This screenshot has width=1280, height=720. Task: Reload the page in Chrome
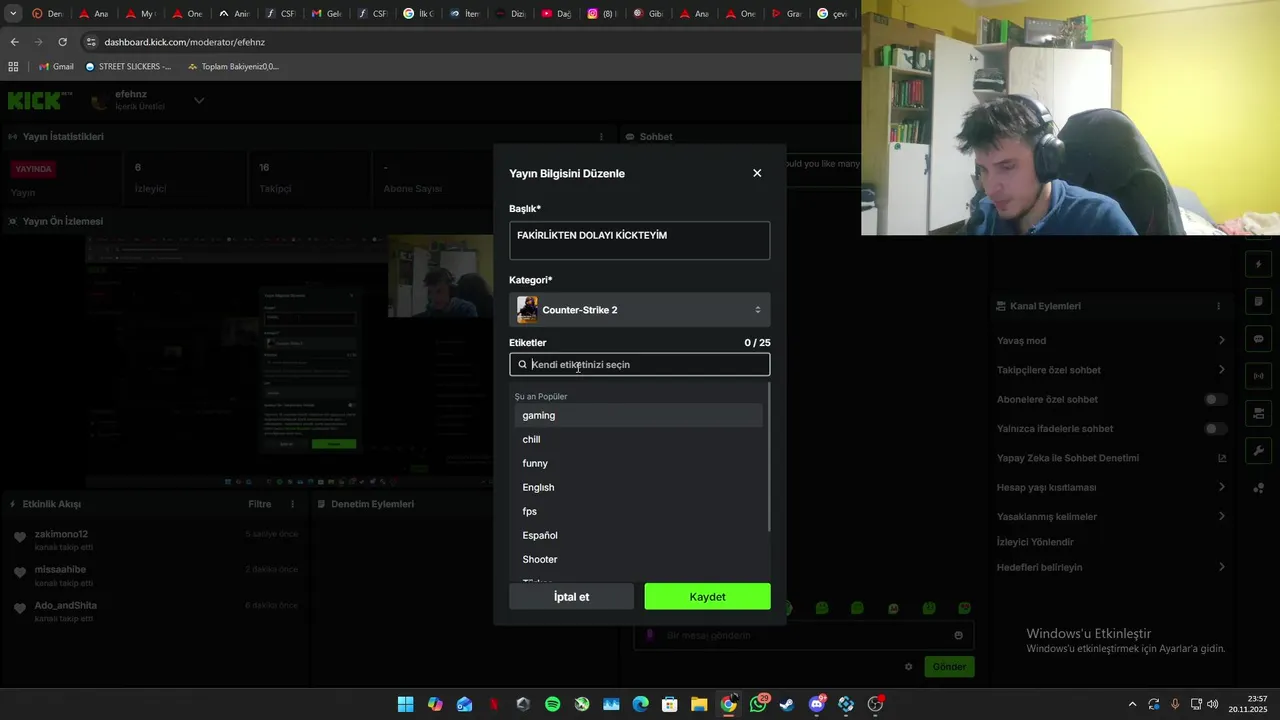click(62, 42)
